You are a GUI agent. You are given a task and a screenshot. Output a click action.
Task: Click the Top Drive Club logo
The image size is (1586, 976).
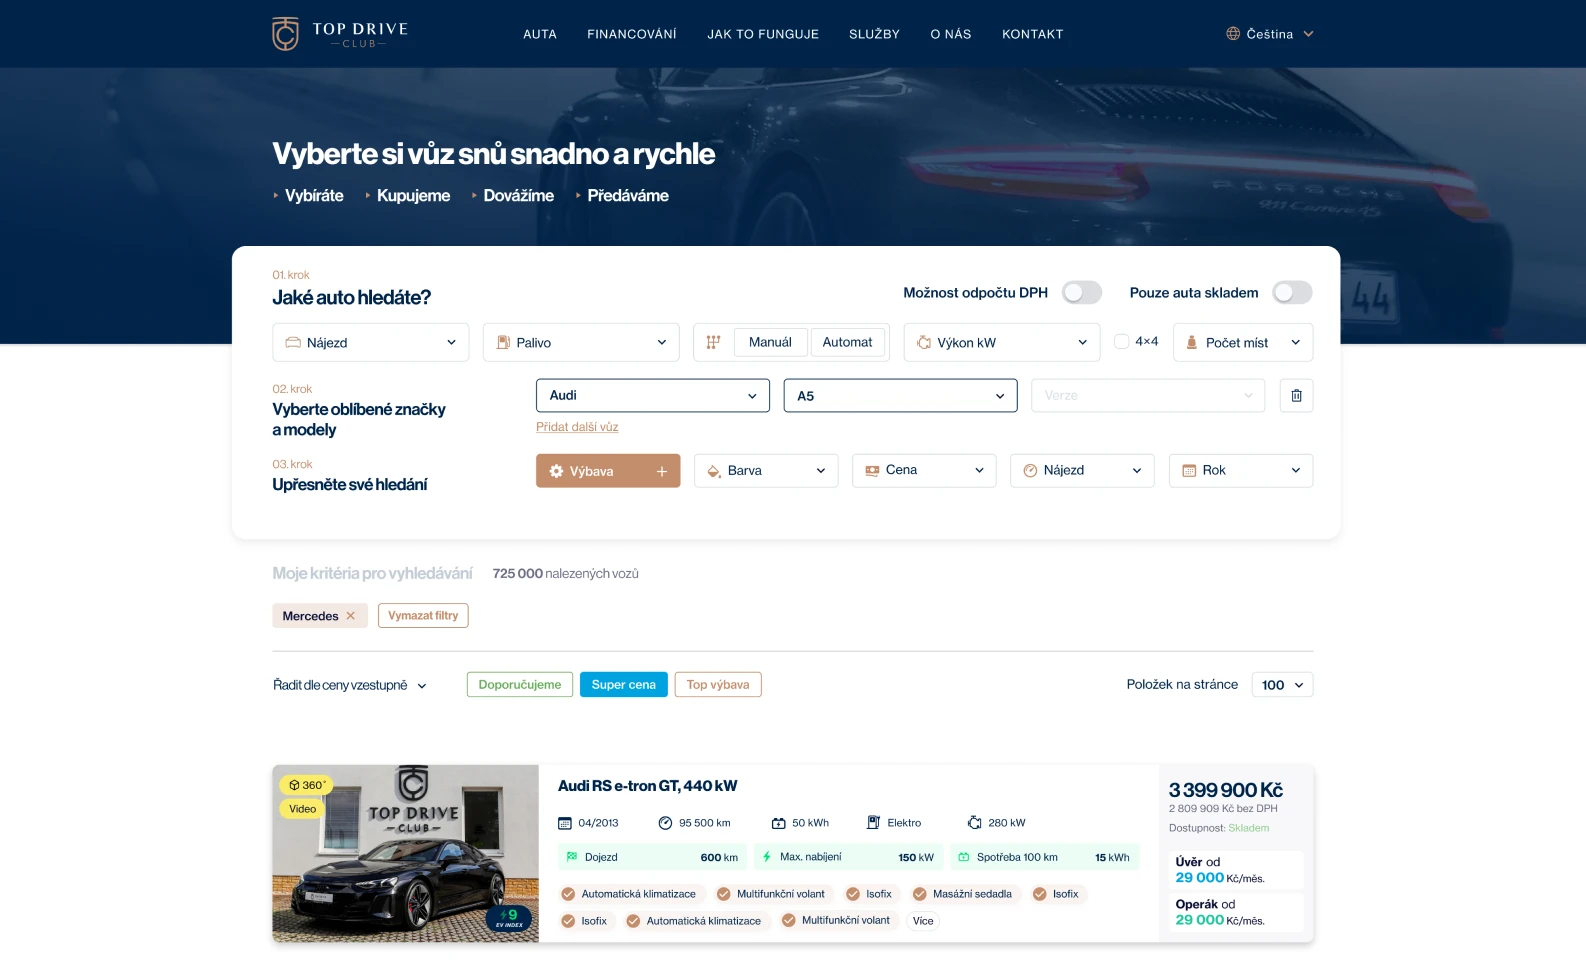pyautogui.click(x=340, y=34)
